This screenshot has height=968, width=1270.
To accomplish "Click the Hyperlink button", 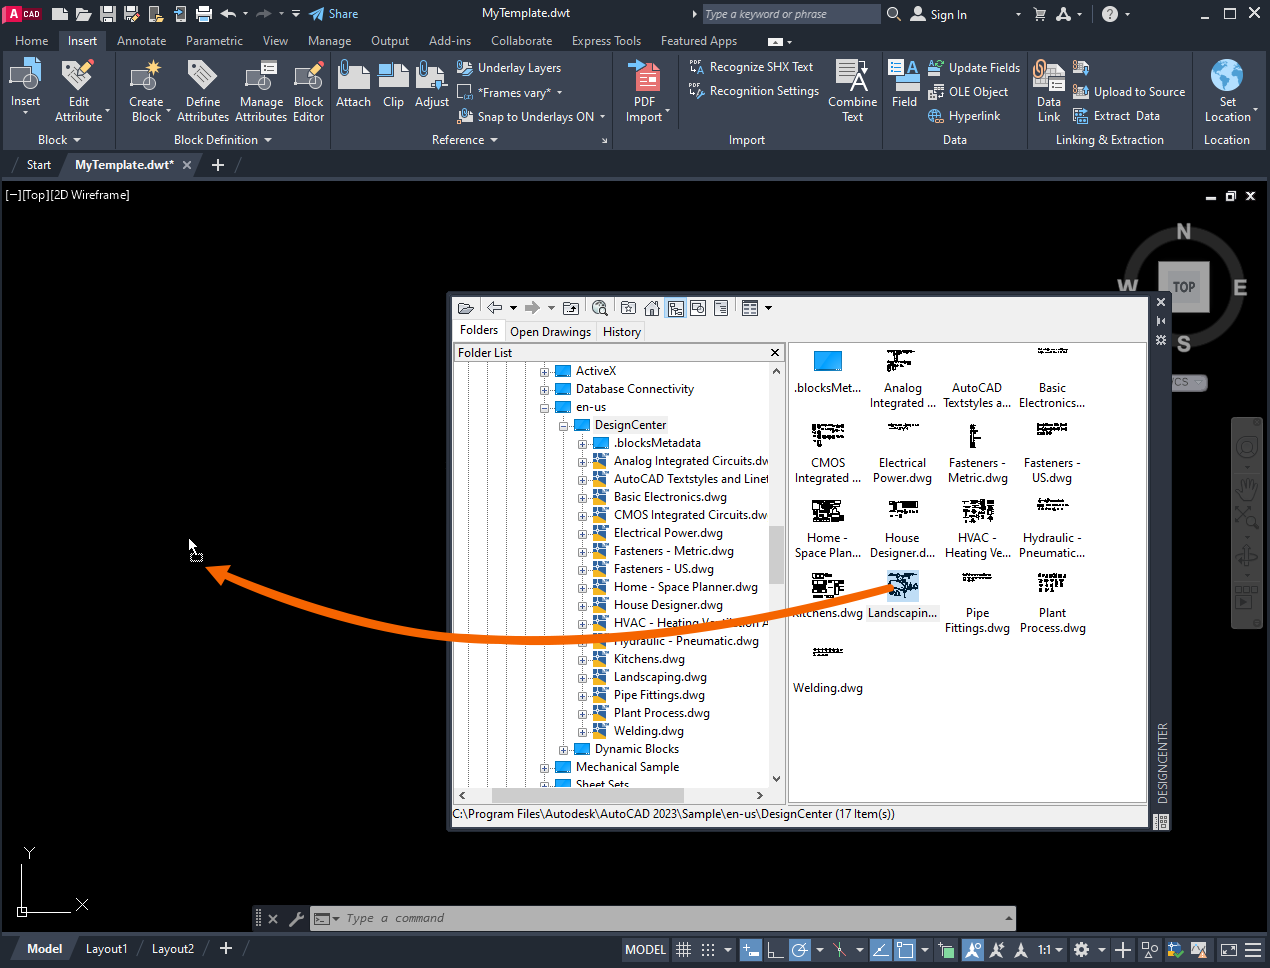I will pyautogui.click(x=964, y=116).
